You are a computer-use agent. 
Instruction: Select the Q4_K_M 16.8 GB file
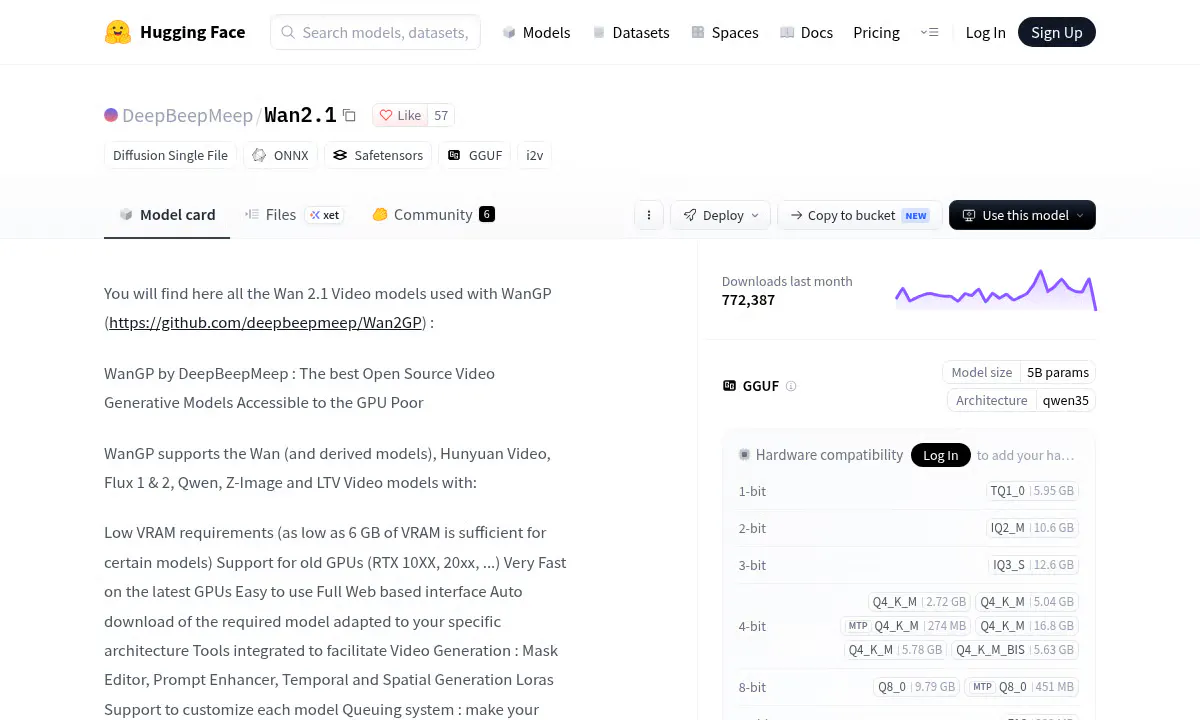1027,626
